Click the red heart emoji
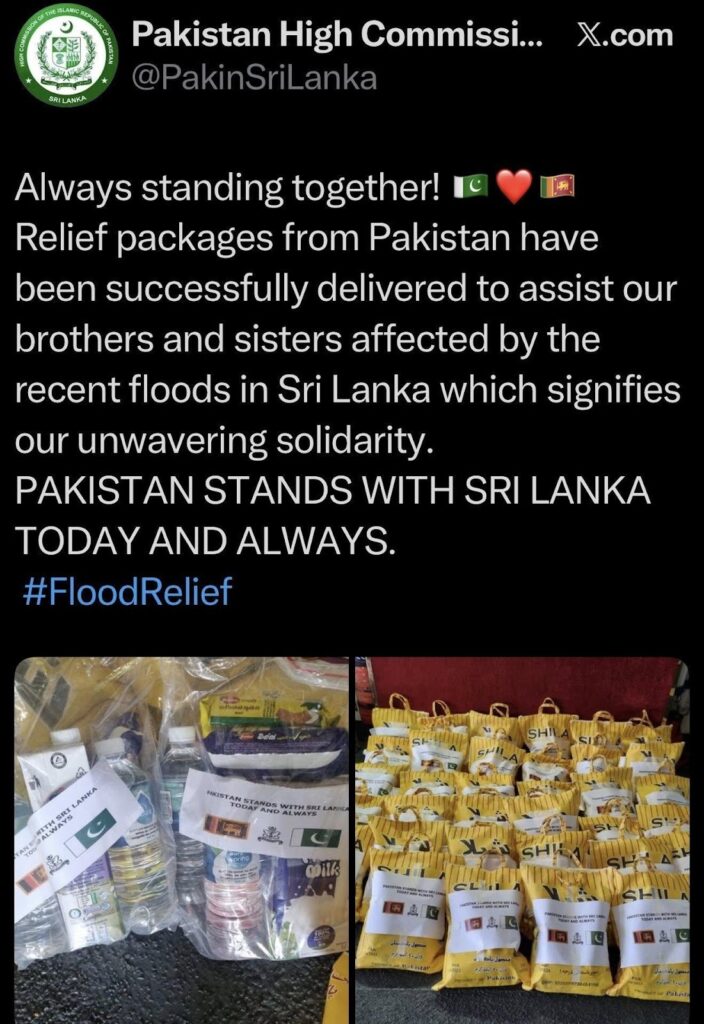This screenshot has width=704, height=1024. [515, 187]
